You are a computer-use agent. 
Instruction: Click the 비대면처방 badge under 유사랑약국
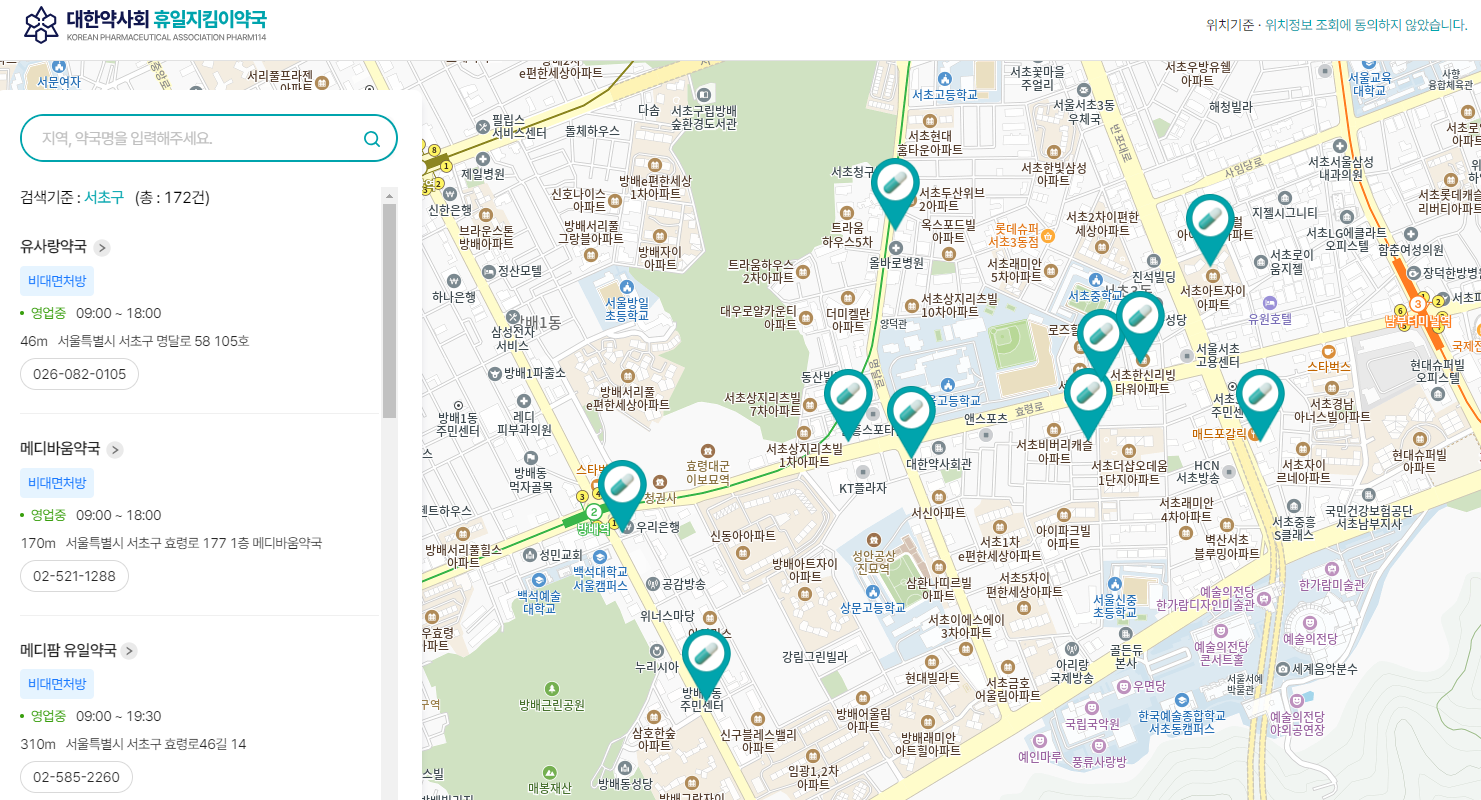(56, 280)
